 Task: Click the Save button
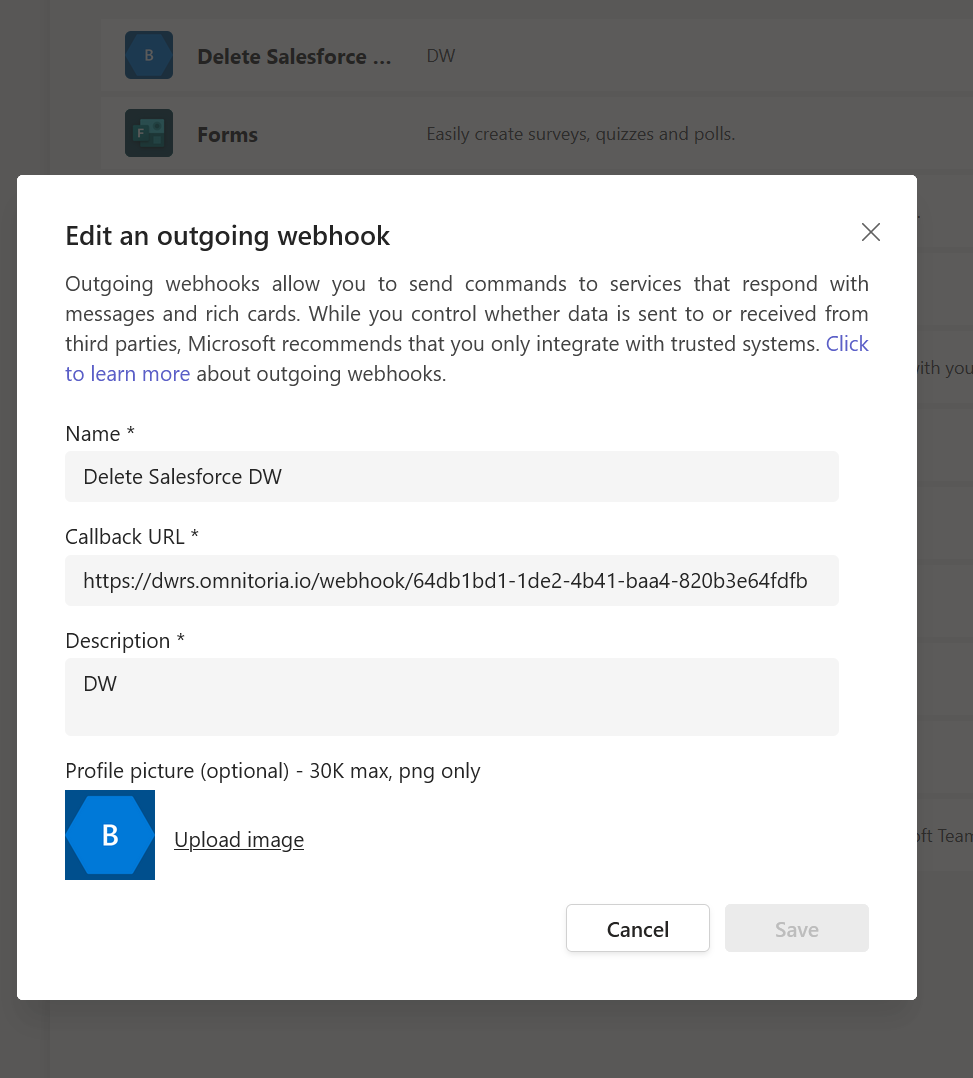(796, 928)
